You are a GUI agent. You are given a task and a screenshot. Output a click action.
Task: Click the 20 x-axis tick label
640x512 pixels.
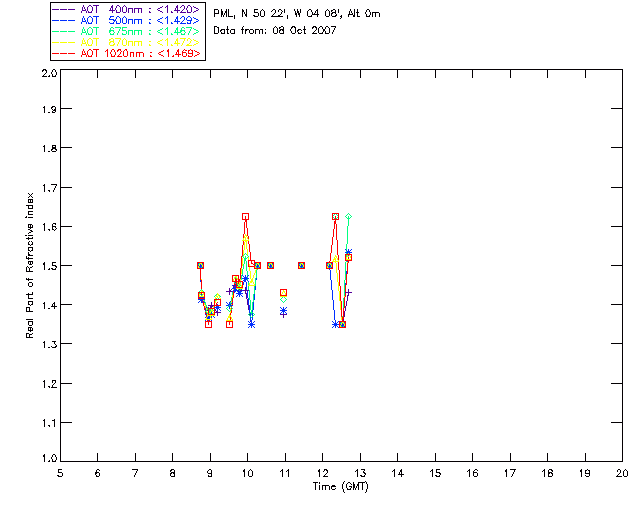pos(622,473)
